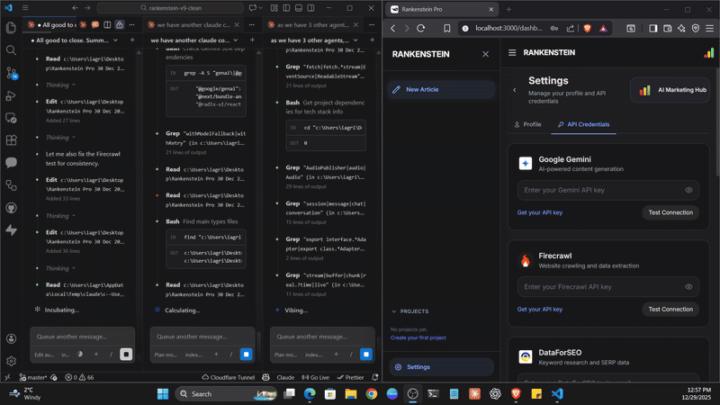Click the VS Code hamburger menu icon
Screen dimensions: 720x405
click(x=25, y=8)
